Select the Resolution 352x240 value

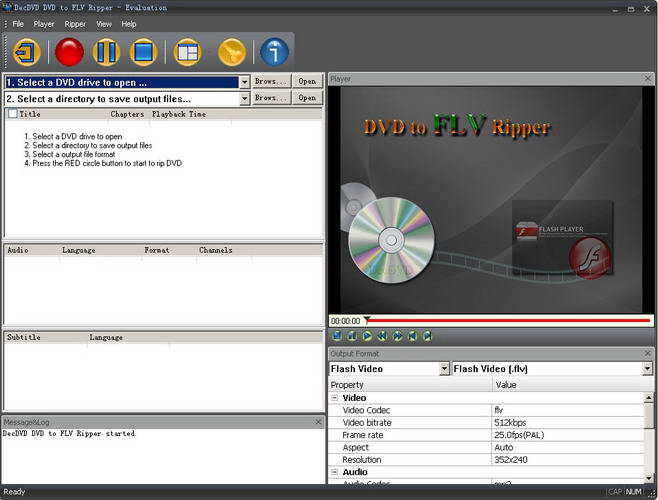tap(568, 460)
